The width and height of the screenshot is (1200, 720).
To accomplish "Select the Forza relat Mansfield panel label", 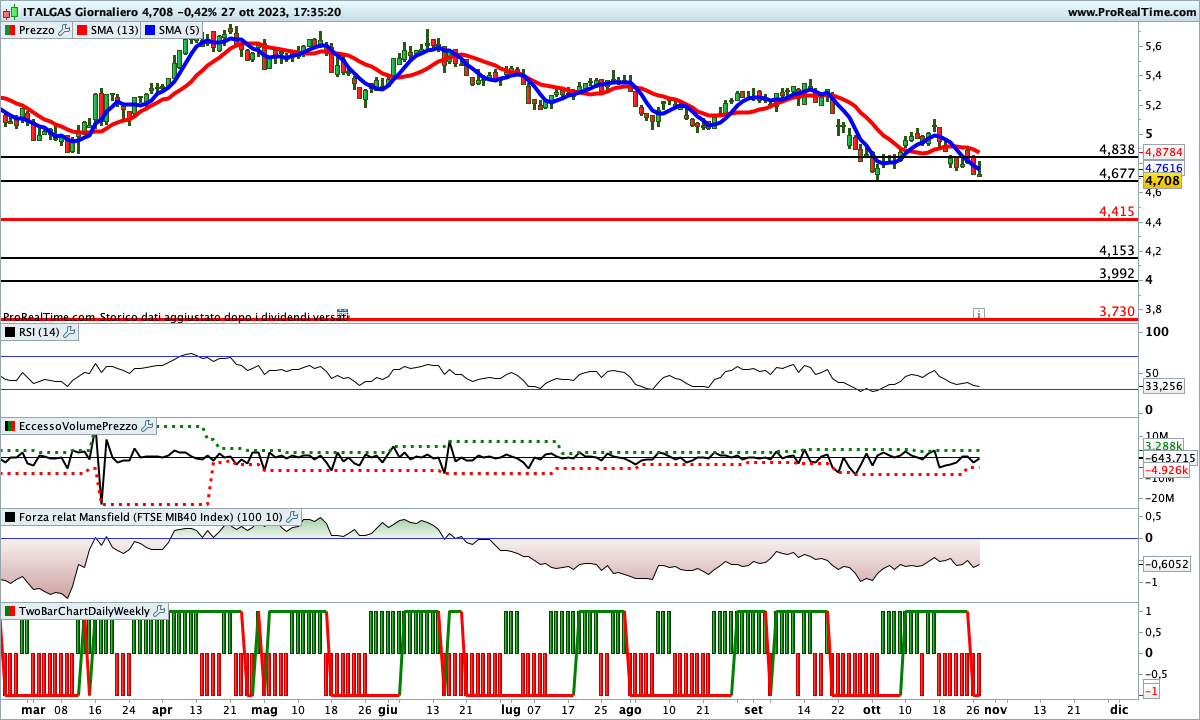I will tap(151, 517).
